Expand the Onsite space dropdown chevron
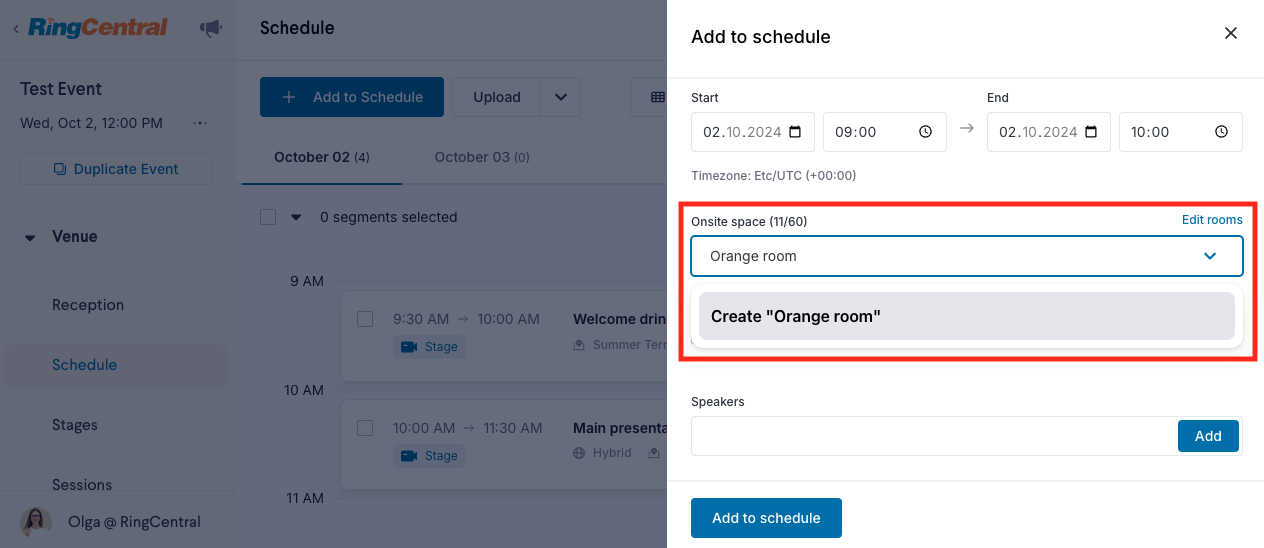 (x=1210, y=256)
